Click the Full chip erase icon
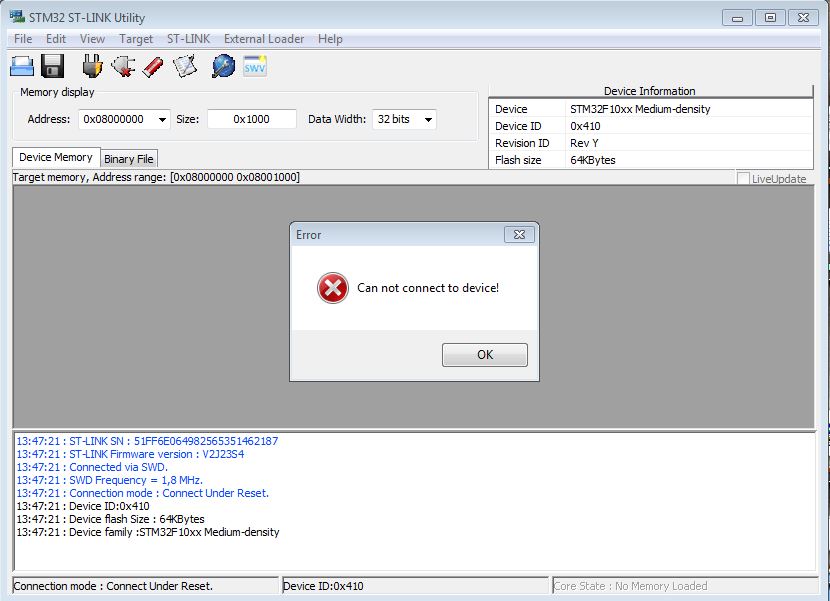This screenshot has width=830, height=601. pyautogui.click(x=153, y=67)
